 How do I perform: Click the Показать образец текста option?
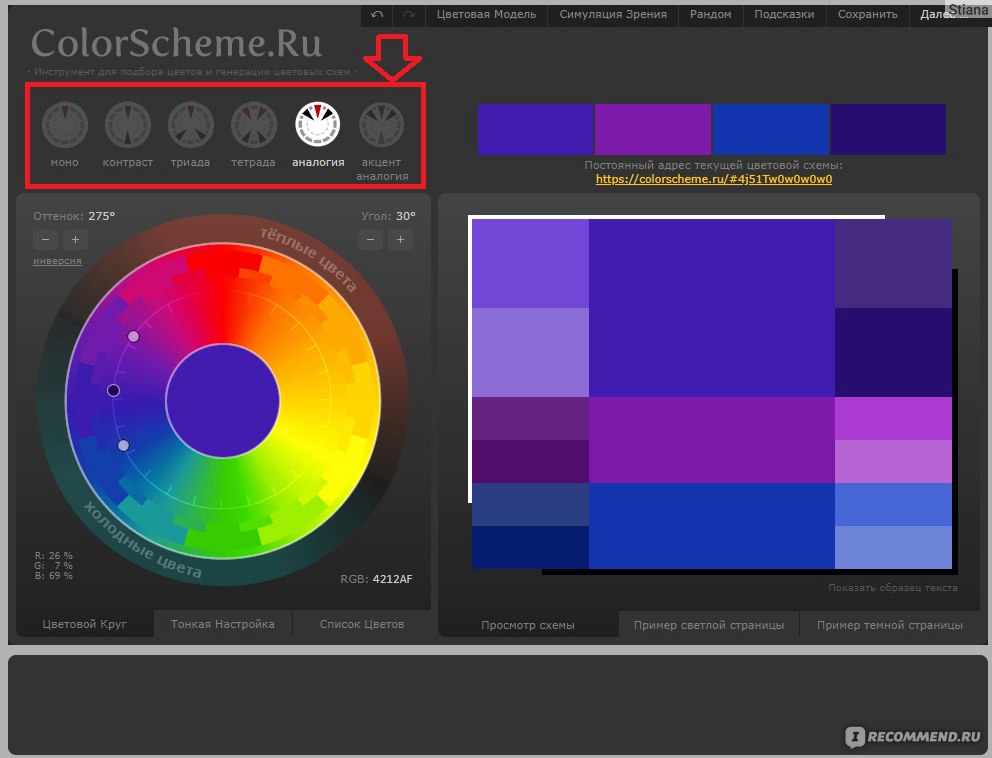(x=892, y=588)
